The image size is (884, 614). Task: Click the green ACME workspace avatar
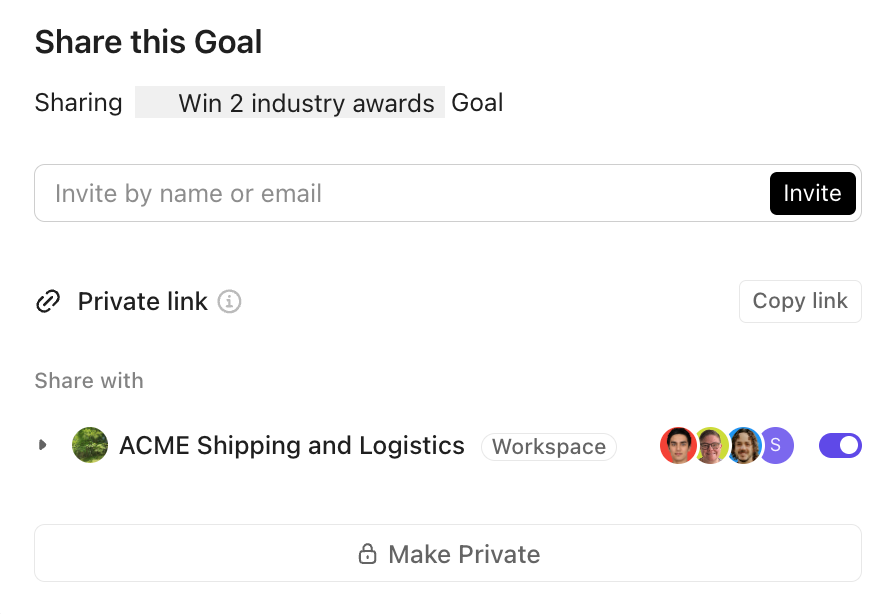coord(90,445)
